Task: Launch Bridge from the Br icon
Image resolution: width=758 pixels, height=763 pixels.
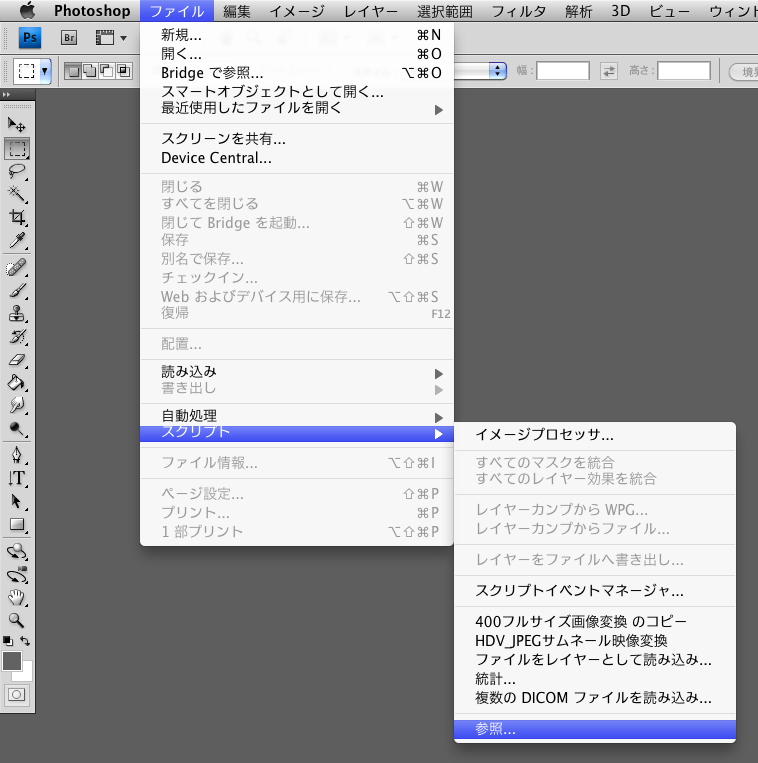Action: [x=69, y=37]
